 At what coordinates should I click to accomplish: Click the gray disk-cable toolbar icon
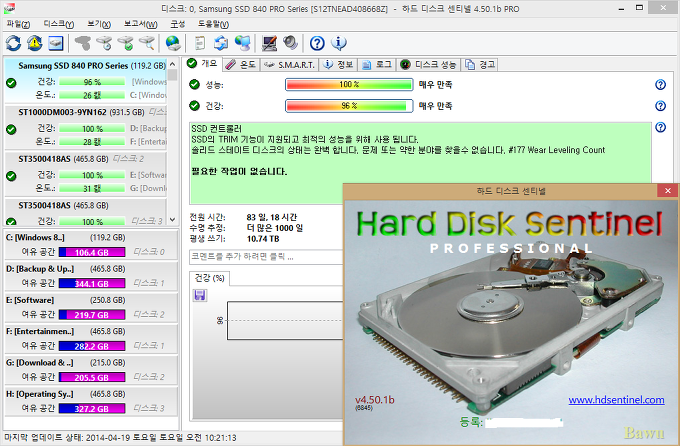82,43
